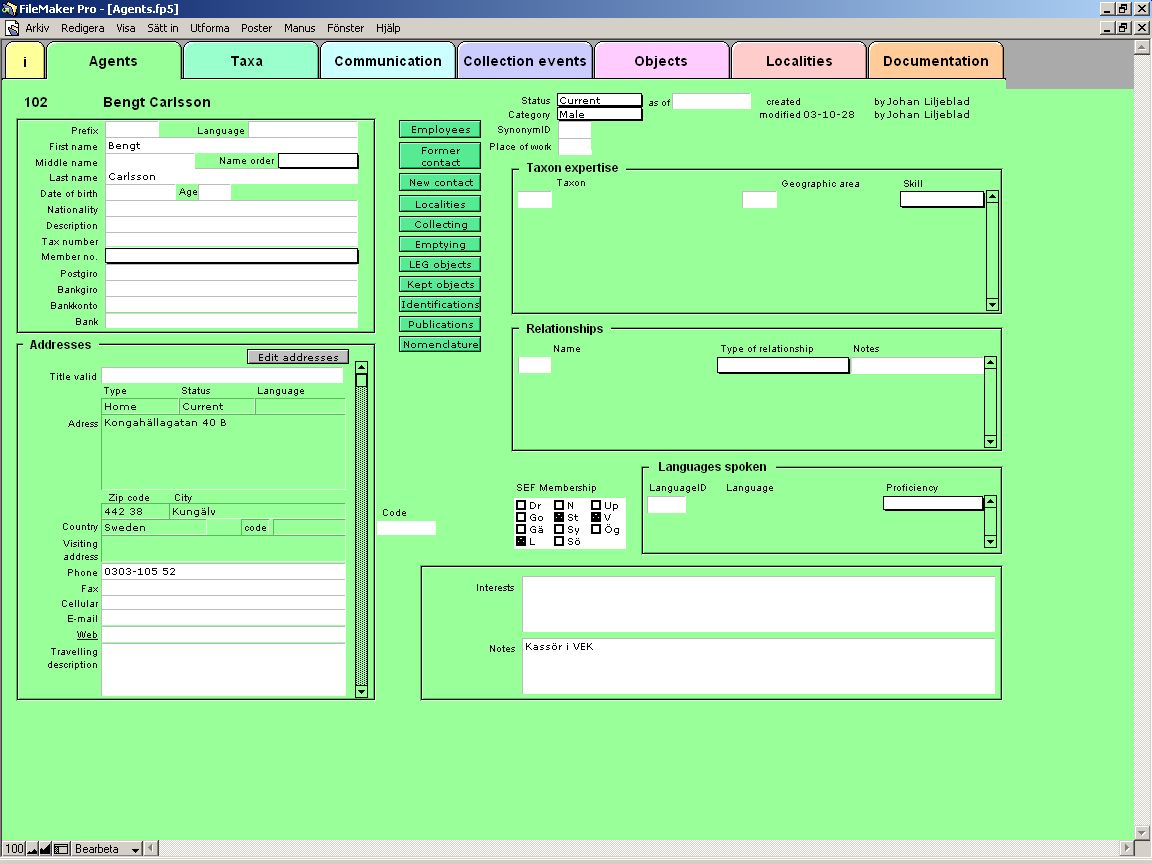This screenshot has height=864, width=1152.
Task: Click the horizontal scrollbar left arrow
Action: coord(151,849)
